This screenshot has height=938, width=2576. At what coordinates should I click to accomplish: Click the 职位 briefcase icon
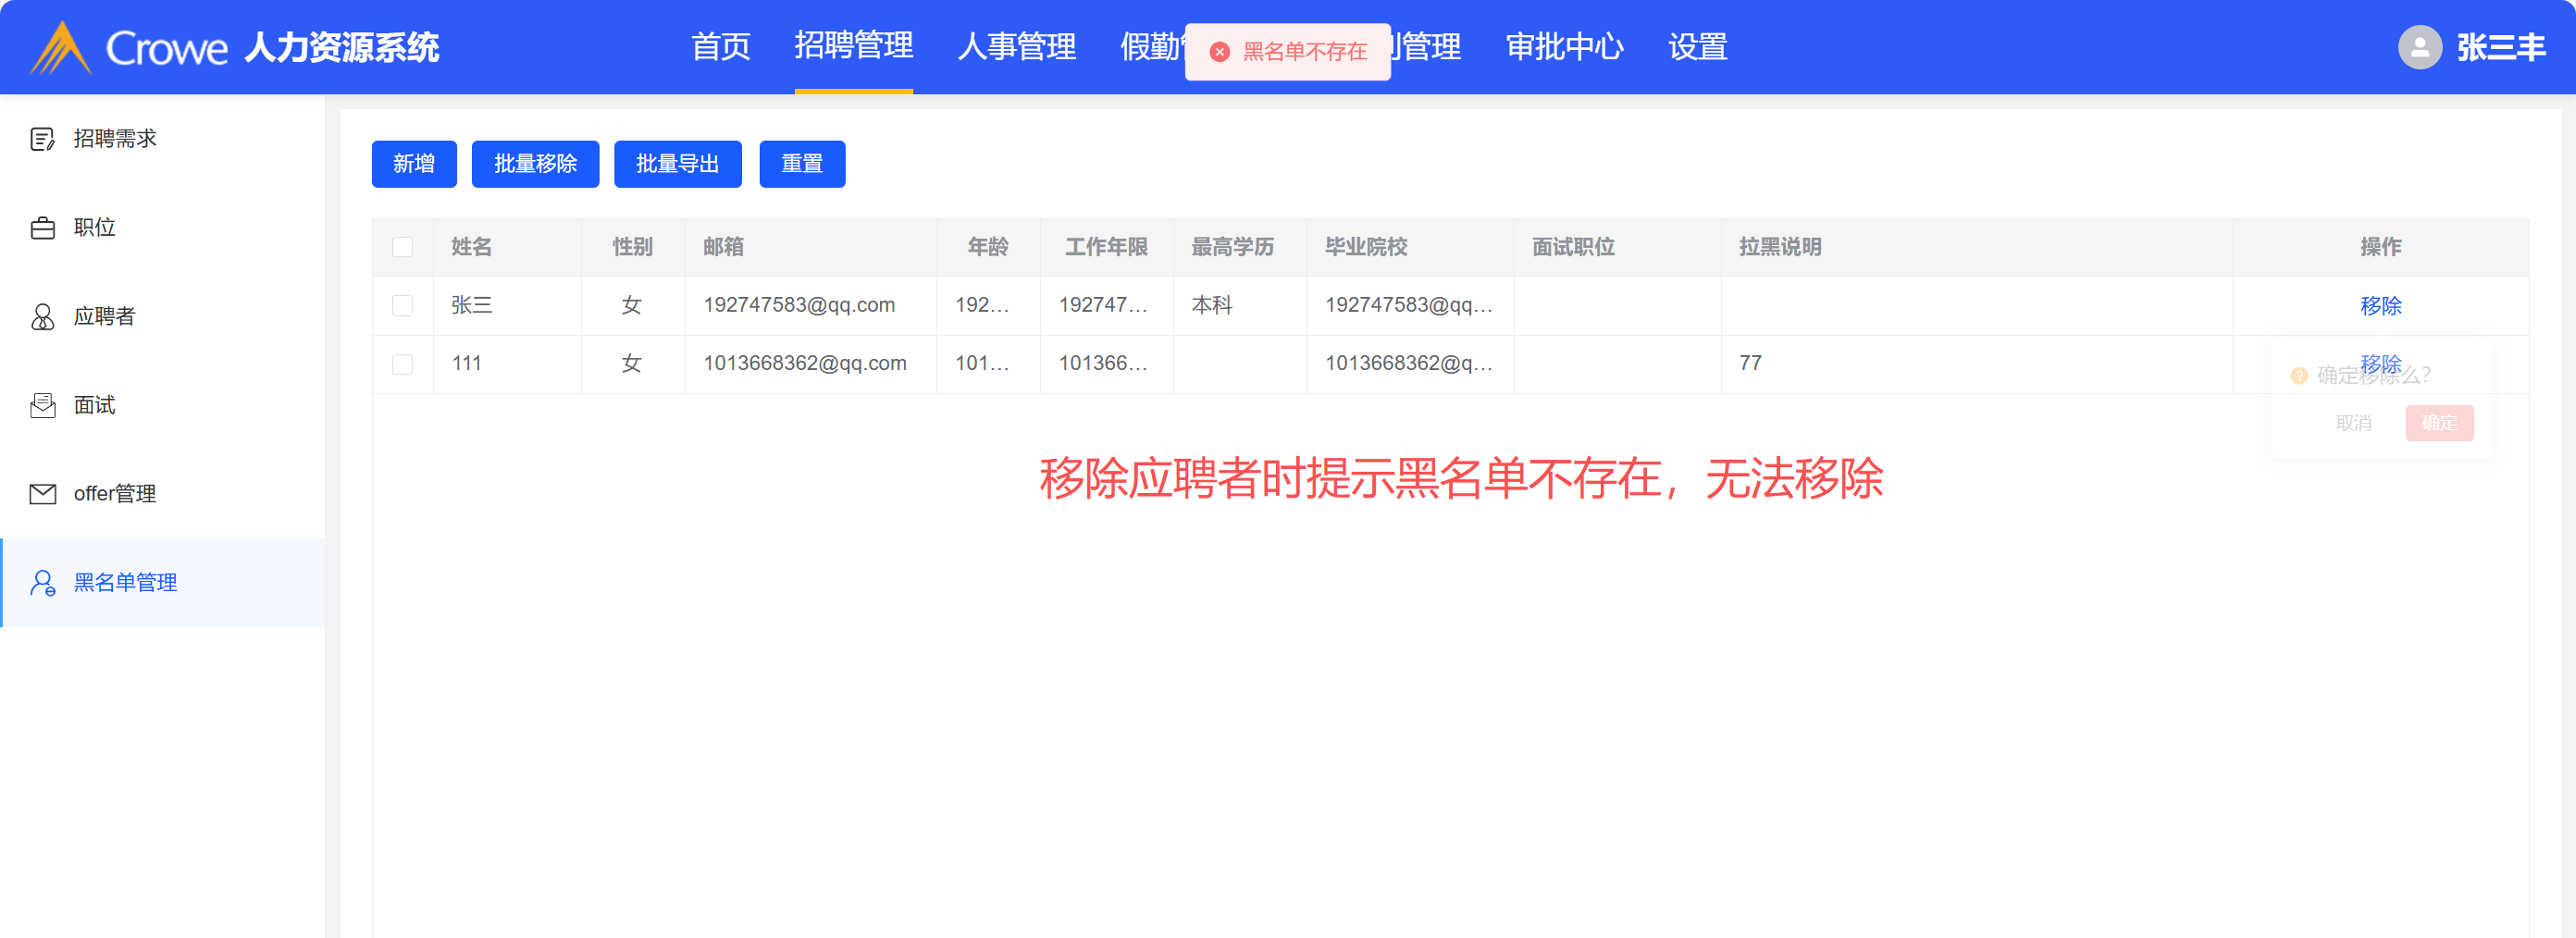43,228
